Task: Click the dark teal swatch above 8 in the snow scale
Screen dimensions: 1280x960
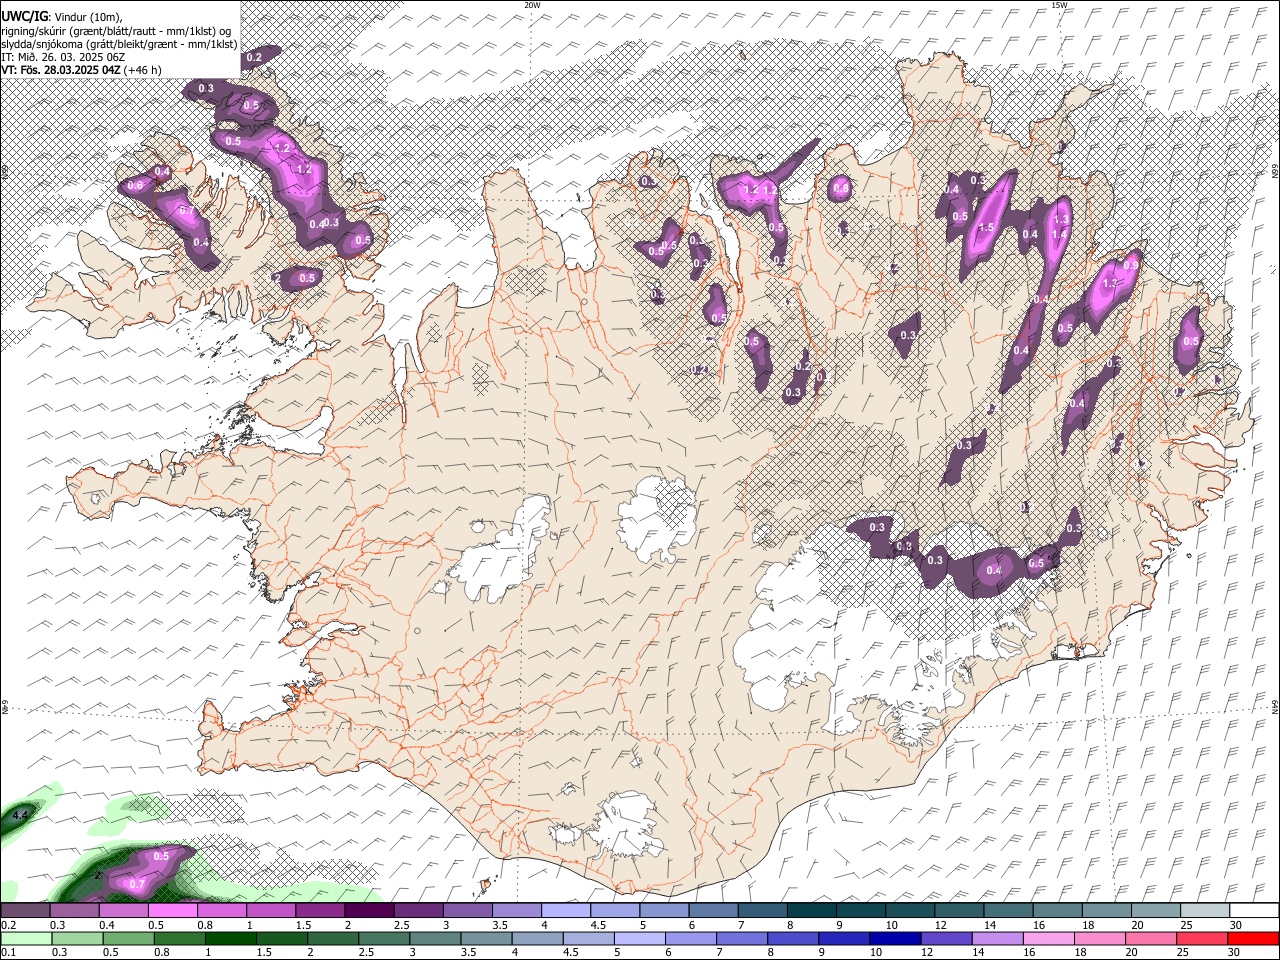Action: pyautogui.click(x=810, y=910)
